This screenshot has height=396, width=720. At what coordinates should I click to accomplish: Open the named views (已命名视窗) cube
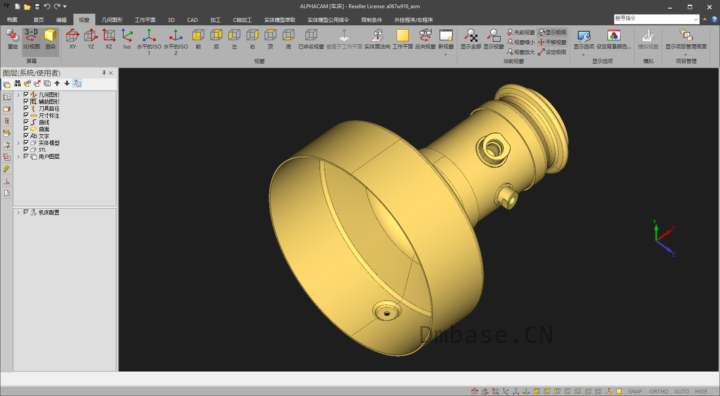311,39
